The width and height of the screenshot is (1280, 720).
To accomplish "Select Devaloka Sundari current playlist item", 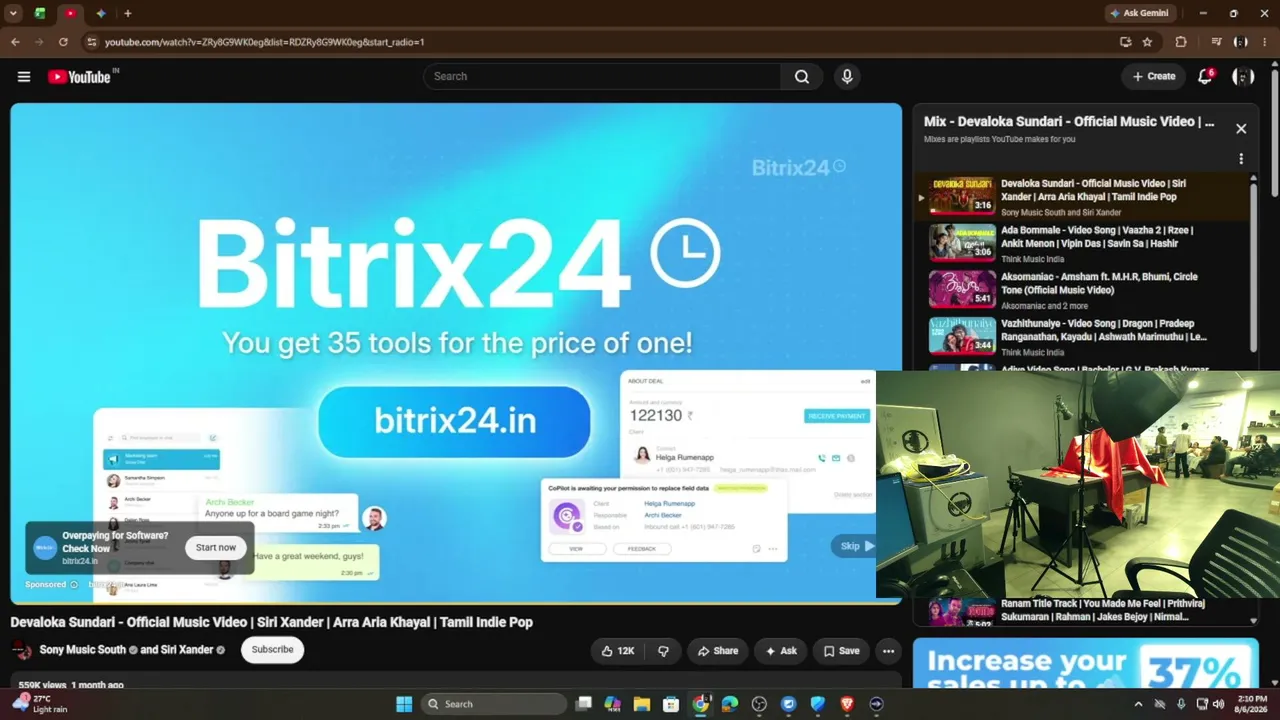I will (1085, 197).
